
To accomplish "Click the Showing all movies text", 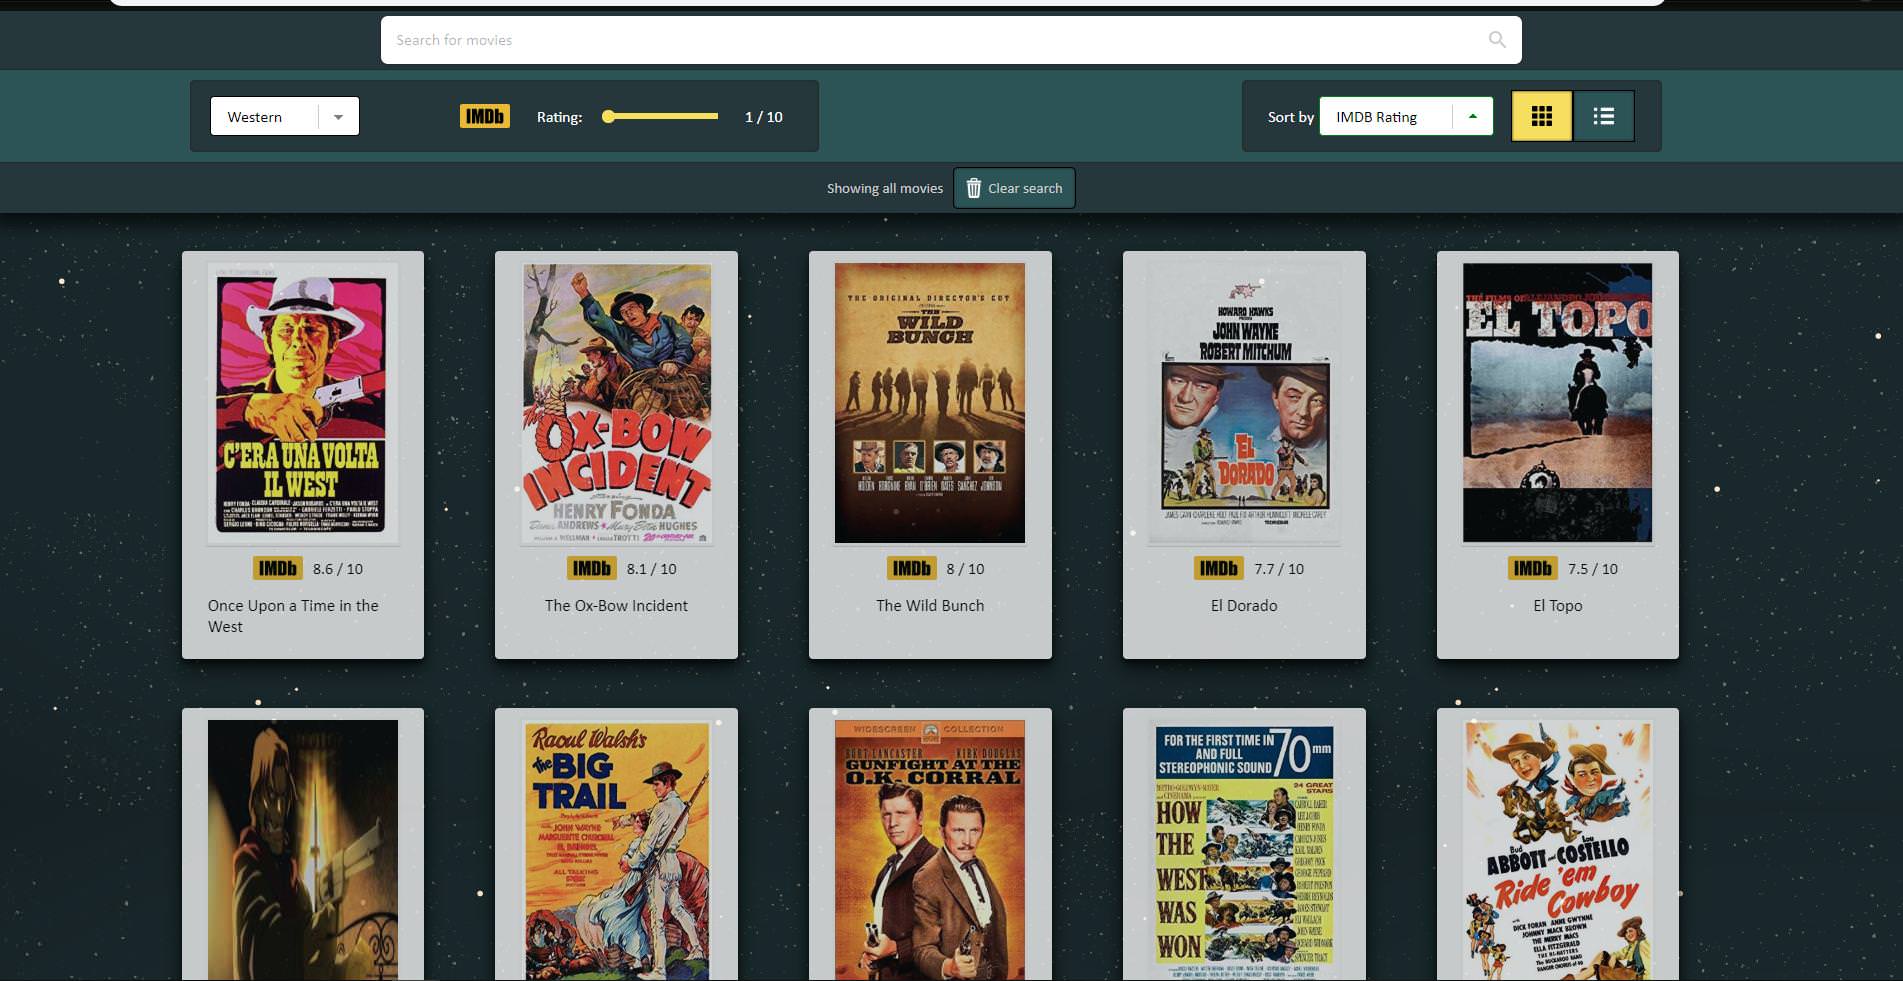I will click(885, 188).
